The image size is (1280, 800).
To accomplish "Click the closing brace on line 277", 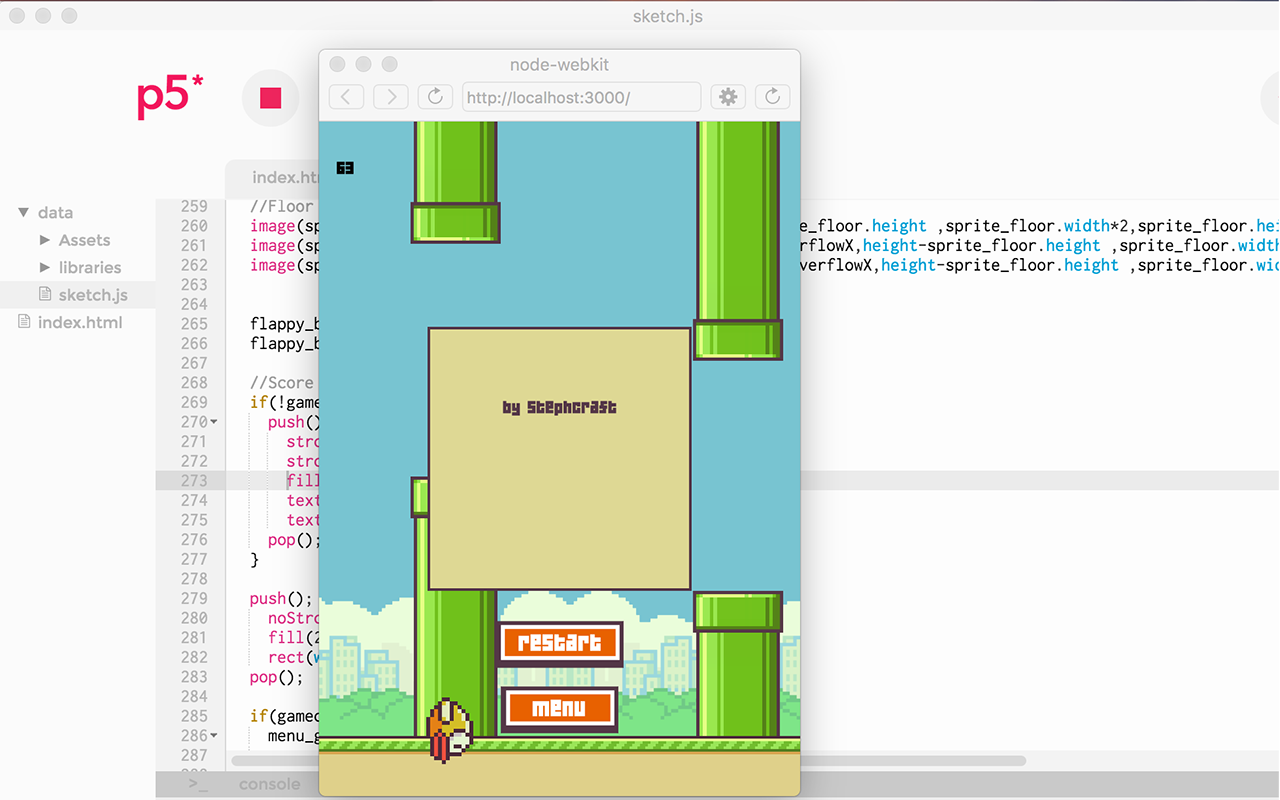I will [254, 560].
